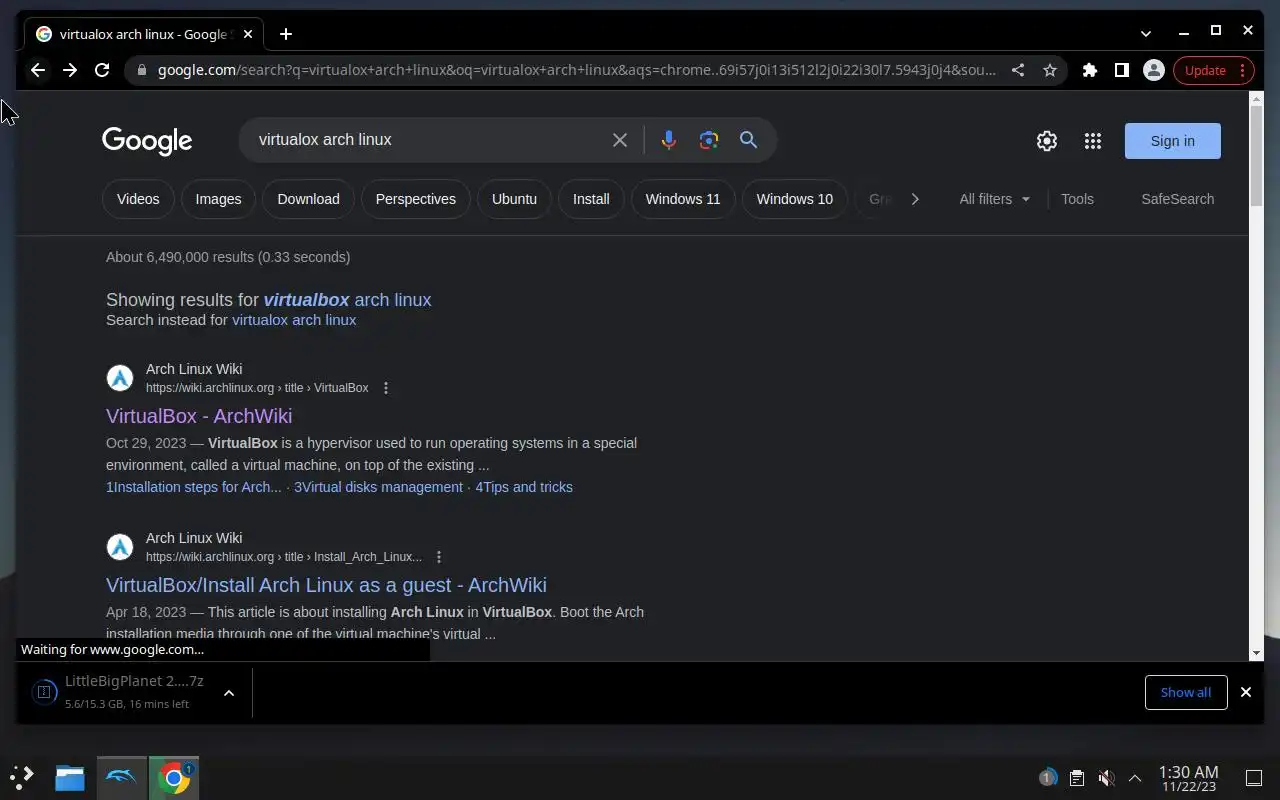The image size is (1280, 800).
Task: Show more filter chips with arrow
Action: coord(914,199)
